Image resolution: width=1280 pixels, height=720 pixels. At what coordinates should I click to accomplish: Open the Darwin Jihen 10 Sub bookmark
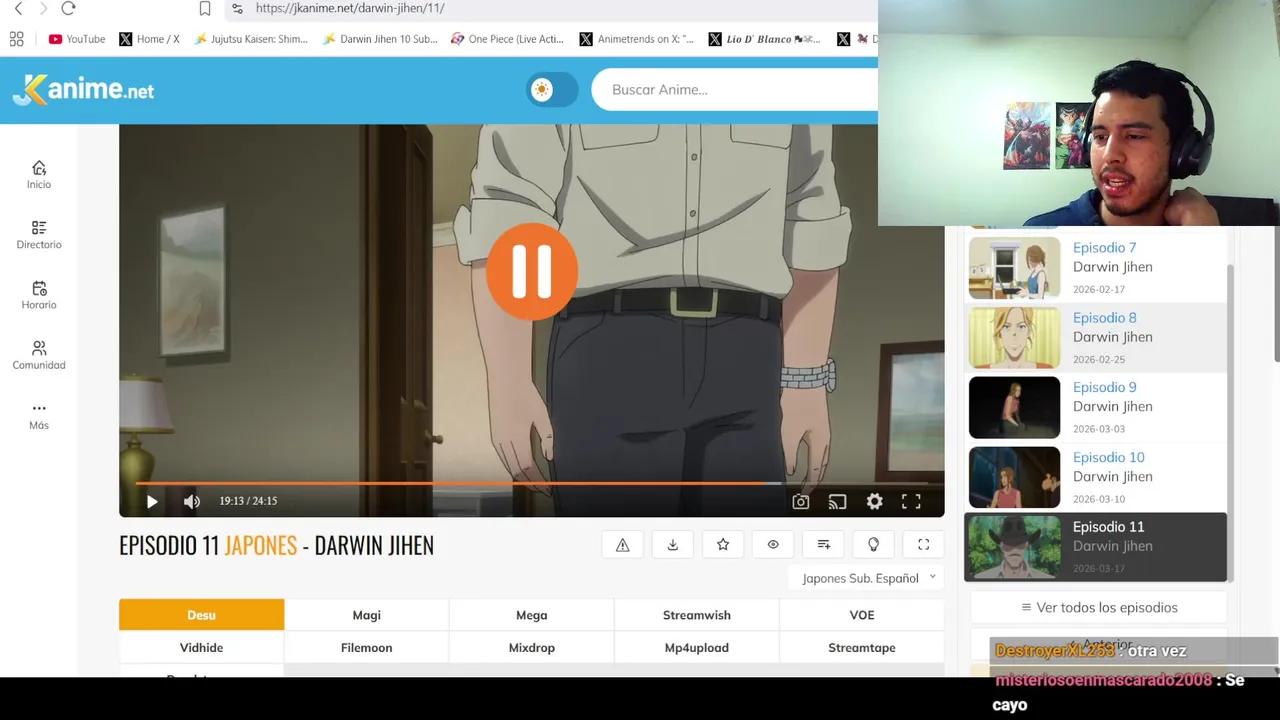click(x=380, y=39)
